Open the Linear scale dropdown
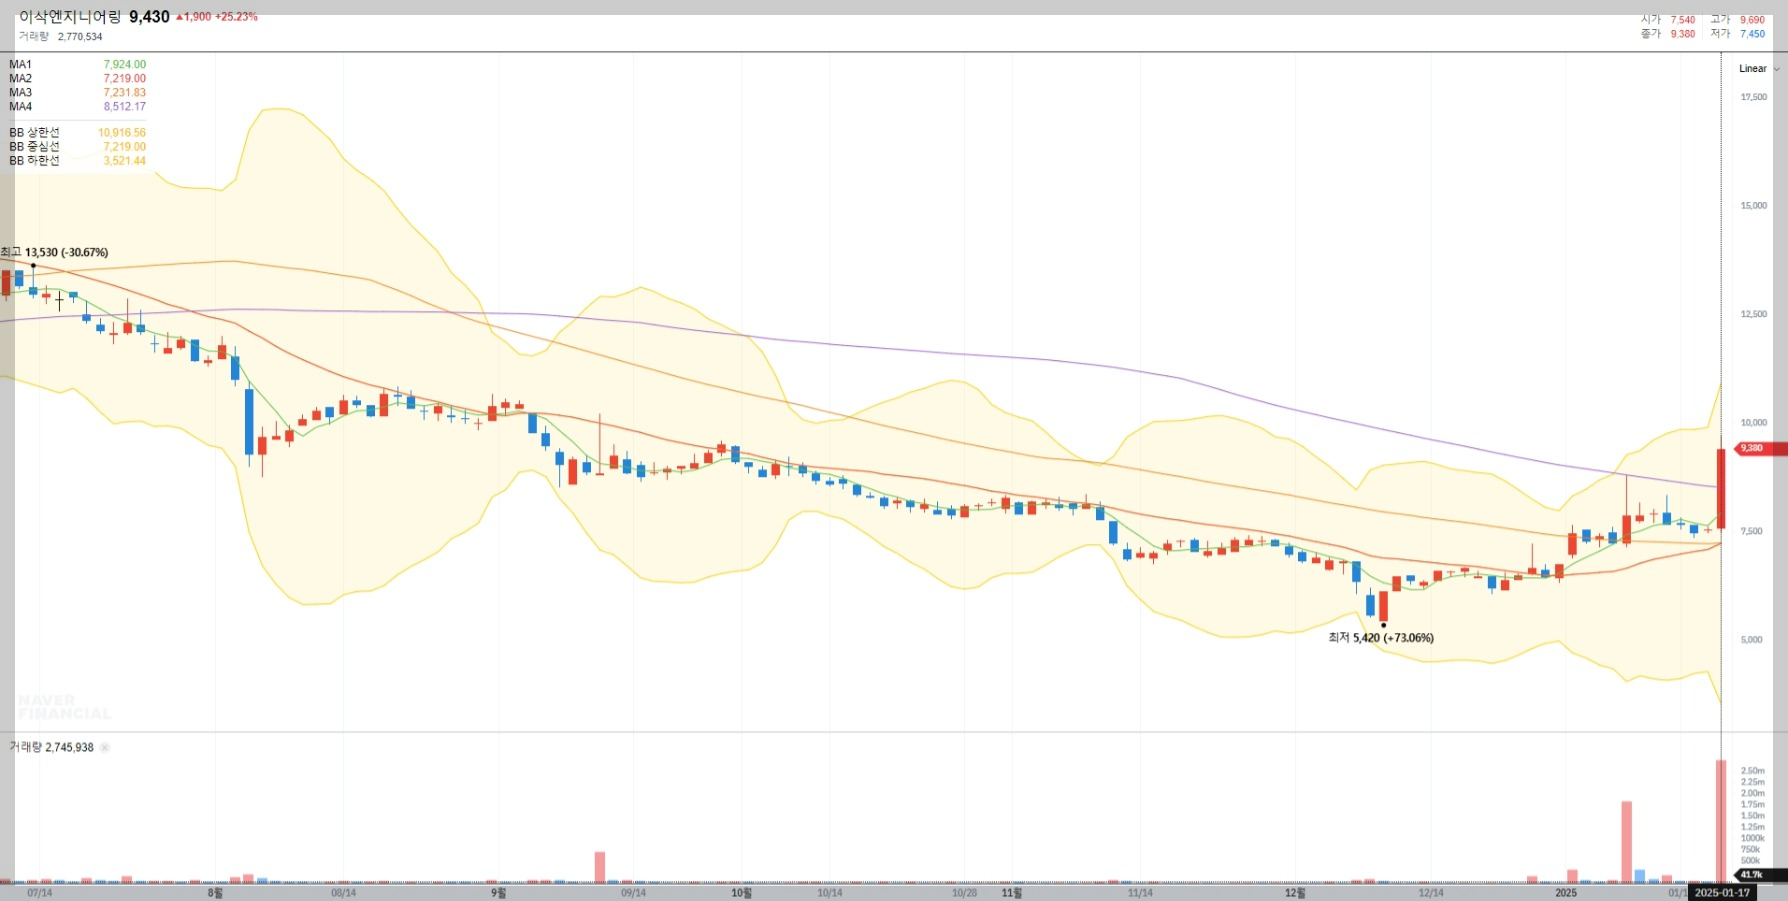This screenshot has height=901, width=1788. (x=1758, y=69)
